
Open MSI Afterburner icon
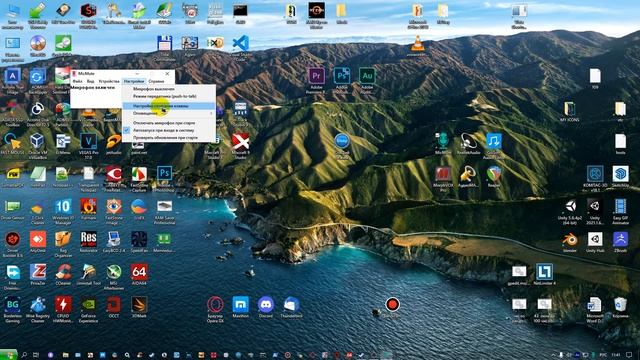pos(114,272)
